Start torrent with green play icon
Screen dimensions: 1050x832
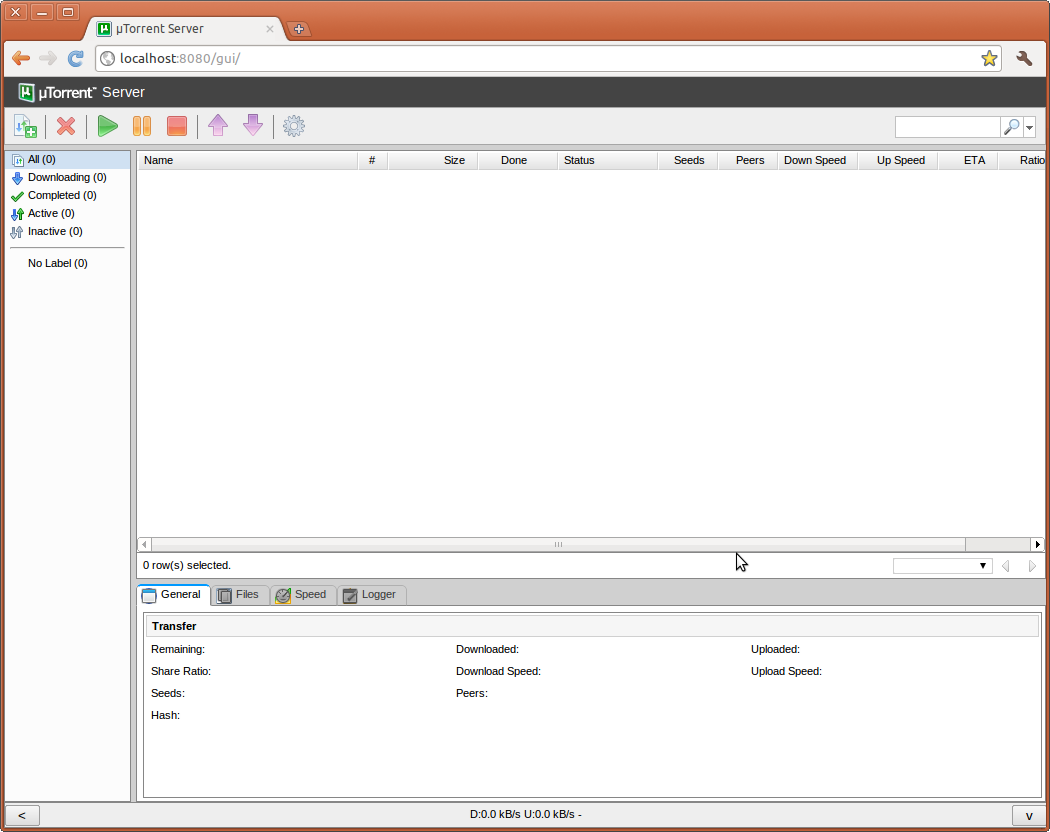pyautogui.click(x=107, y=126)
